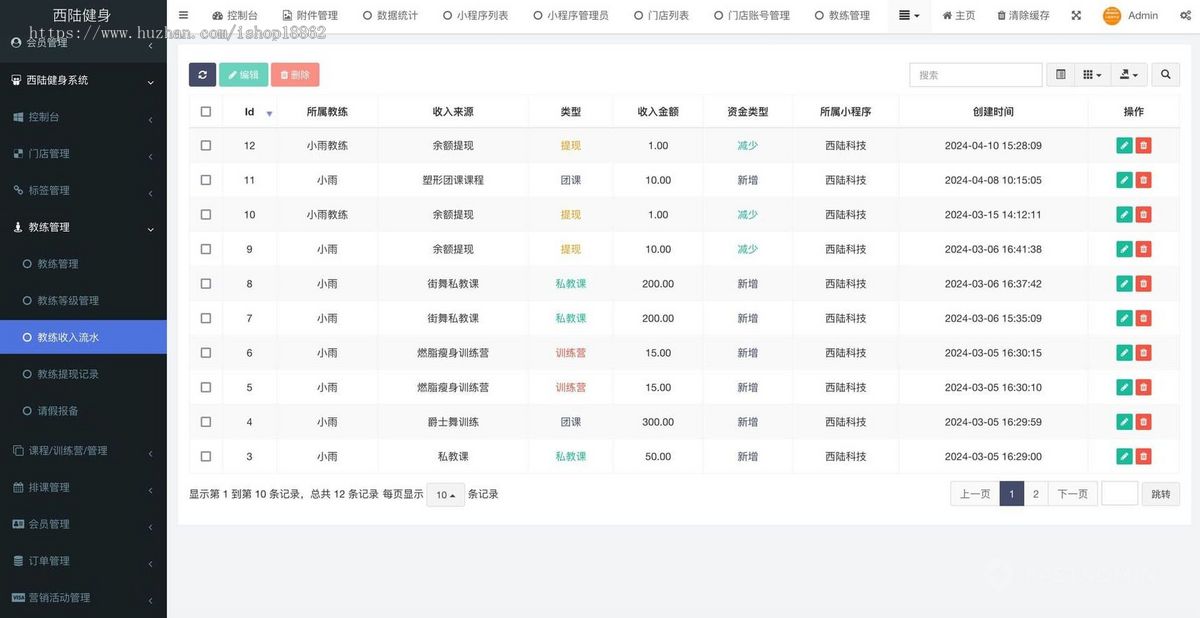Select all rows using the header checkbox
Image resolution: width=1200 pixels, height=618 pixels.
(x=206, y=111)
